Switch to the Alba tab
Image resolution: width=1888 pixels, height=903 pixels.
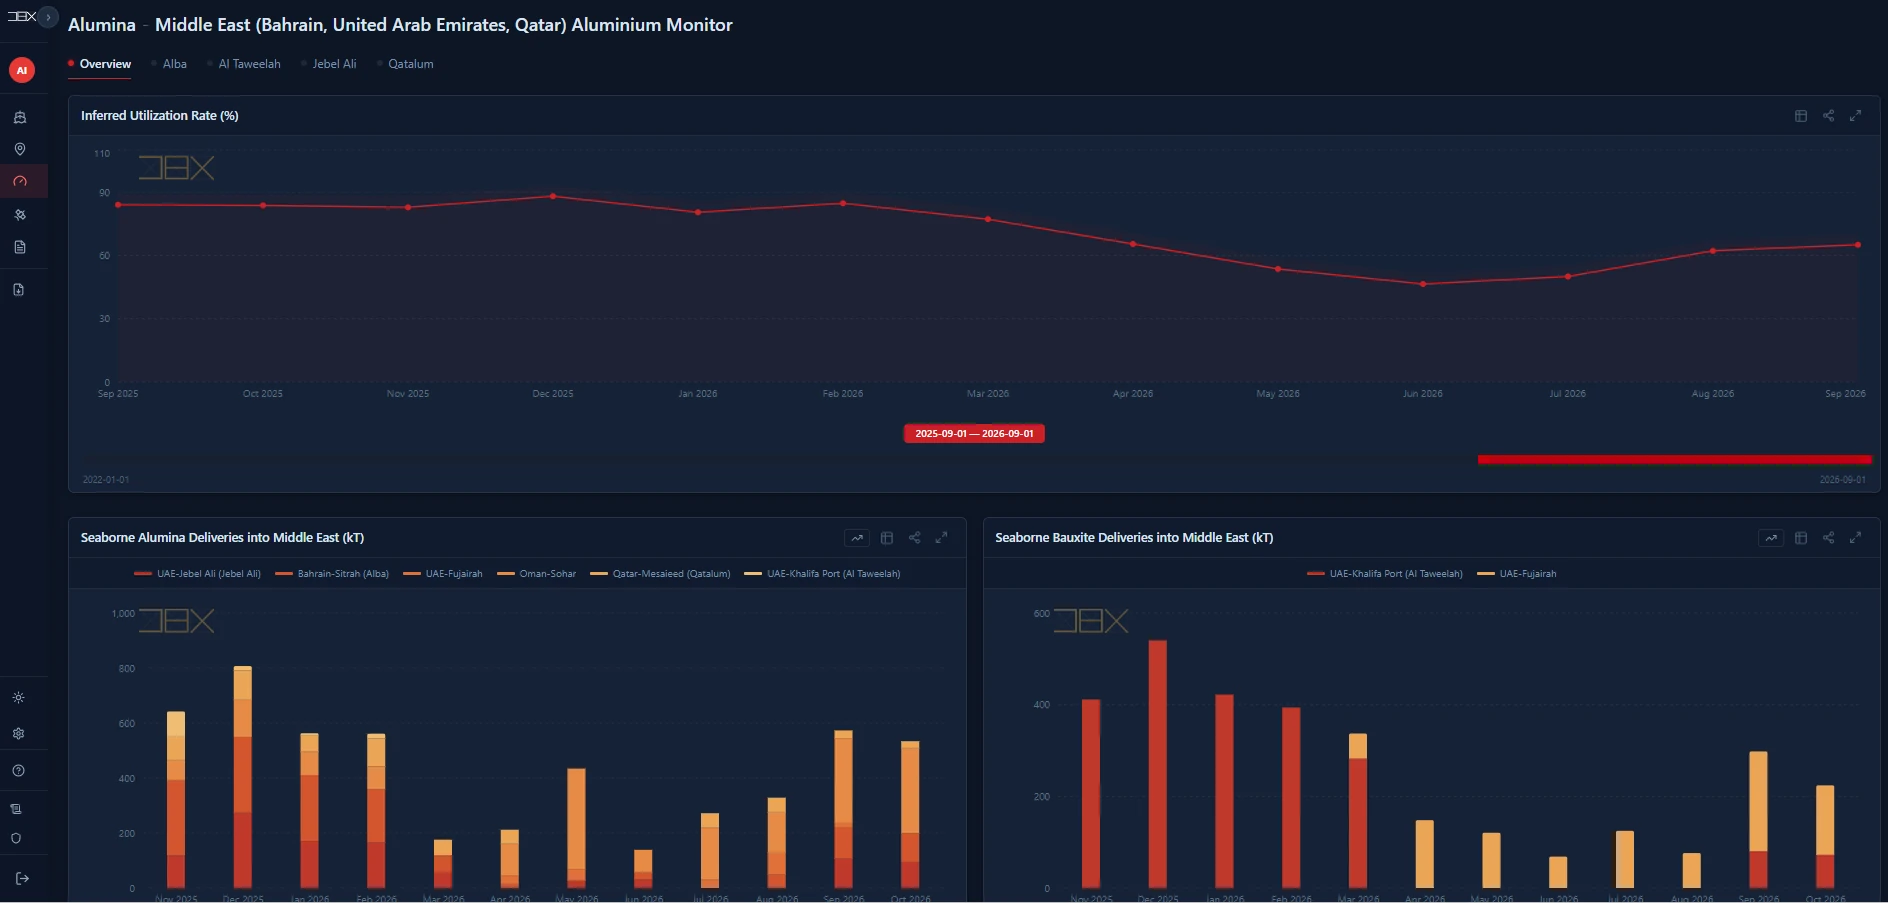(x=175, y=64)
